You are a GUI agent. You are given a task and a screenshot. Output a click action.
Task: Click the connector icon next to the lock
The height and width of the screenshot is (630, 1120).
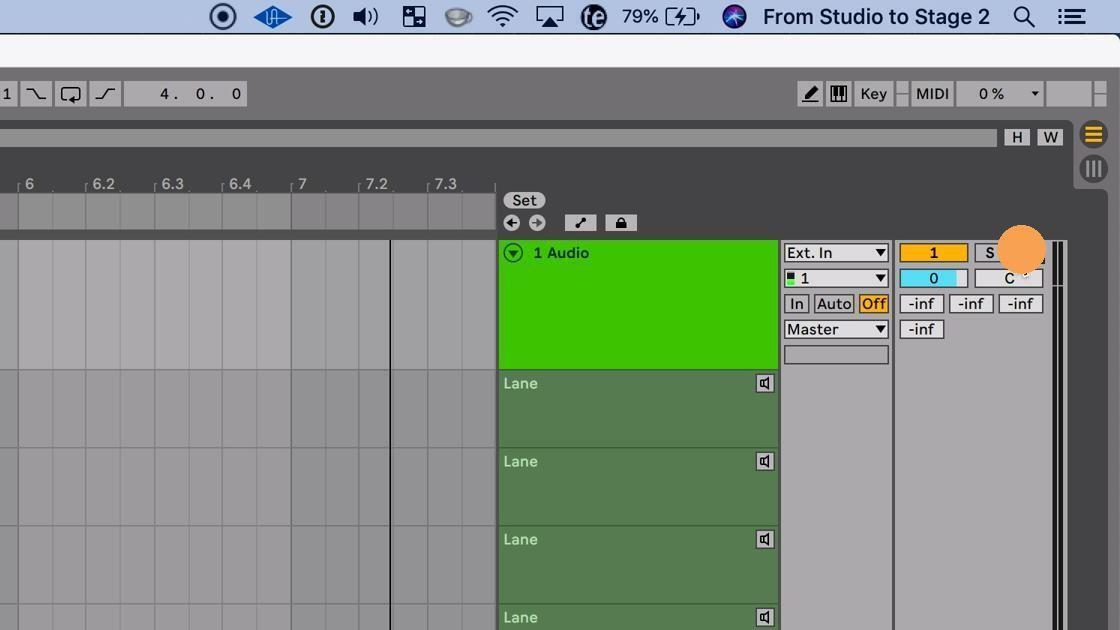click(580, 222)
